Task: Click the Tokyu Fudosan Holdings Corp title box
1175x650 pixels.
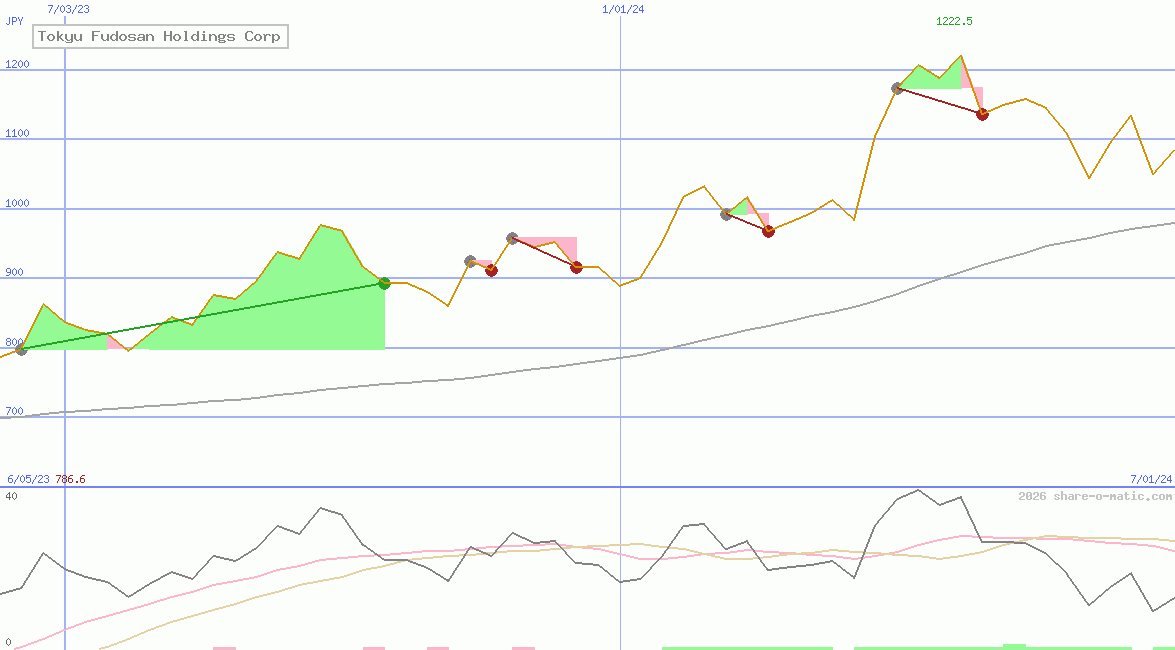Action: 160,36
